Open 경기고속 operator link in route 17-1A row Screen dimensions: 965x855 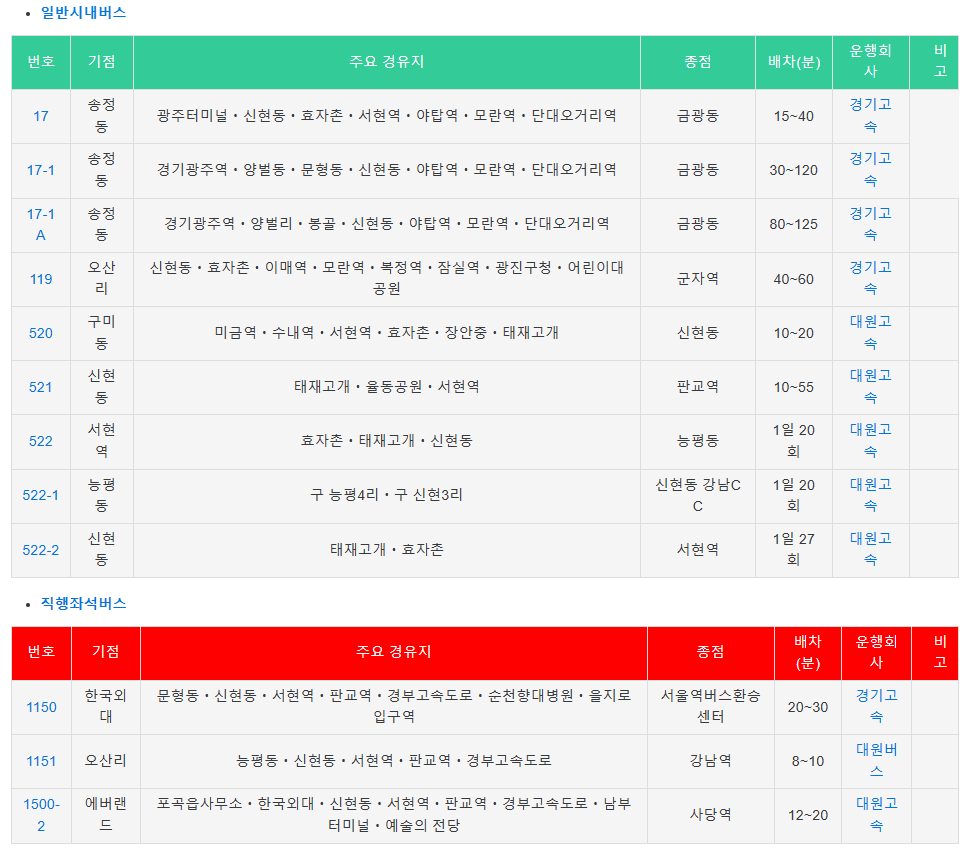[870, 224]
